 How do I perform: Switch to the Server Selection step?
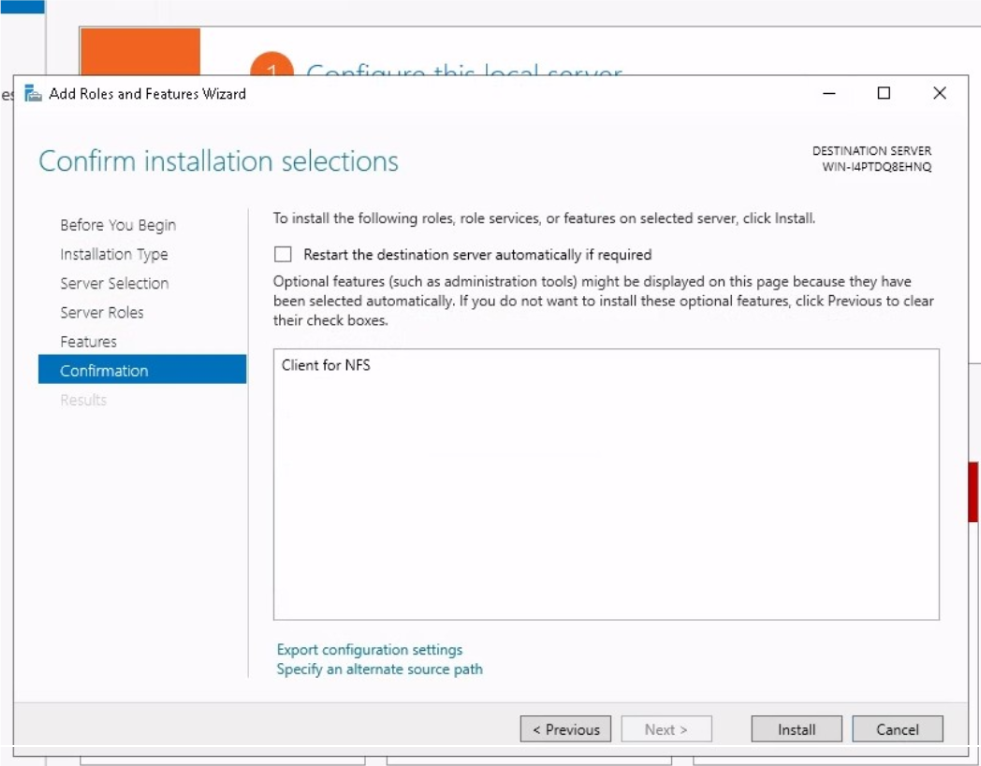[x=114, y=283]
